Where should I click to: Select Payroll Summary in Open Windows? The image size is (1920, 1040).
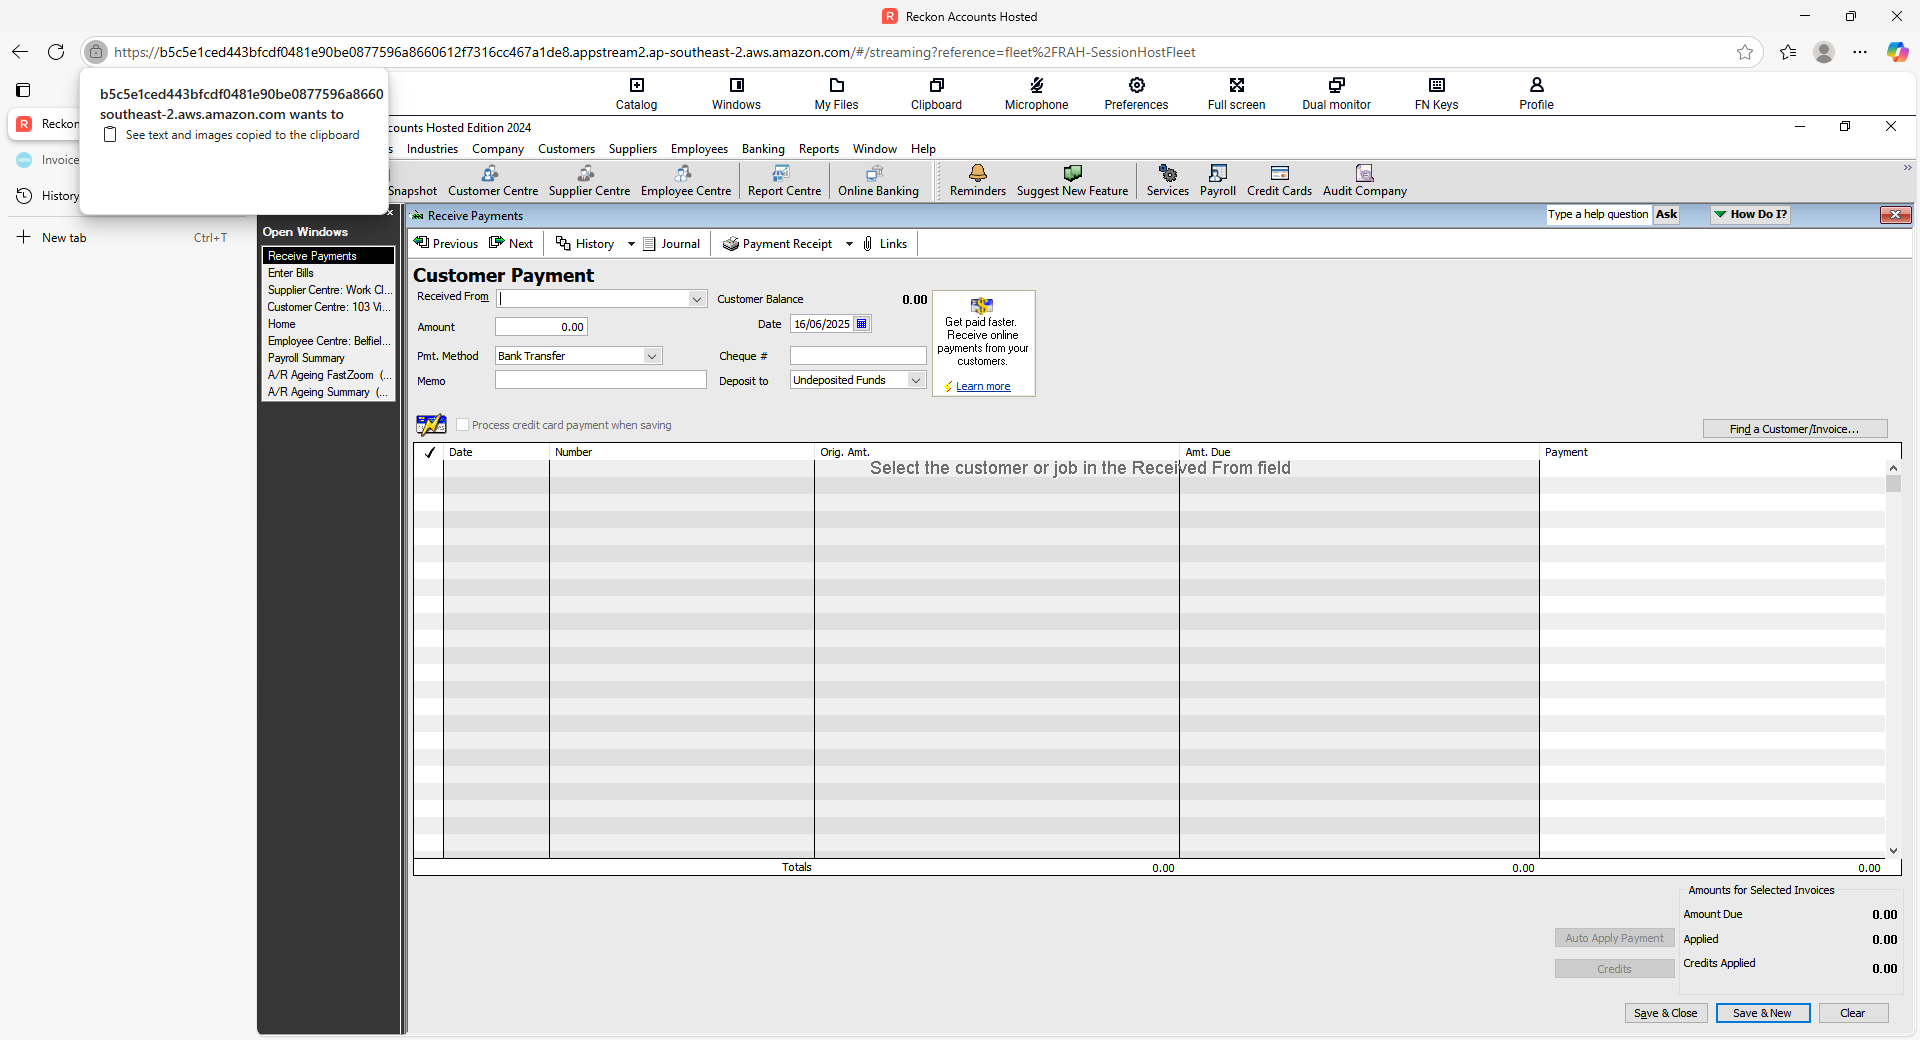306,358
